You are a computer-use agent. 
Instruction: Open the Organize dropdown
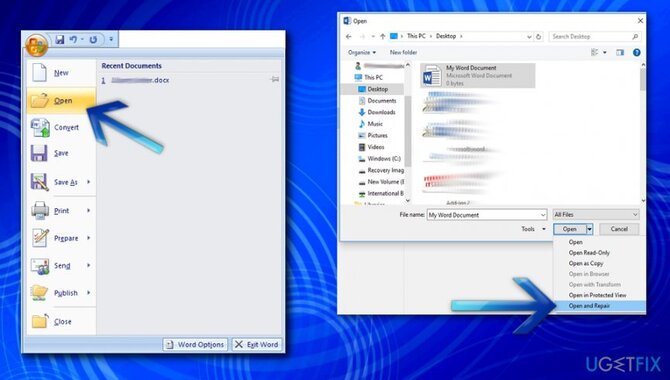click(x=362, y=53)
